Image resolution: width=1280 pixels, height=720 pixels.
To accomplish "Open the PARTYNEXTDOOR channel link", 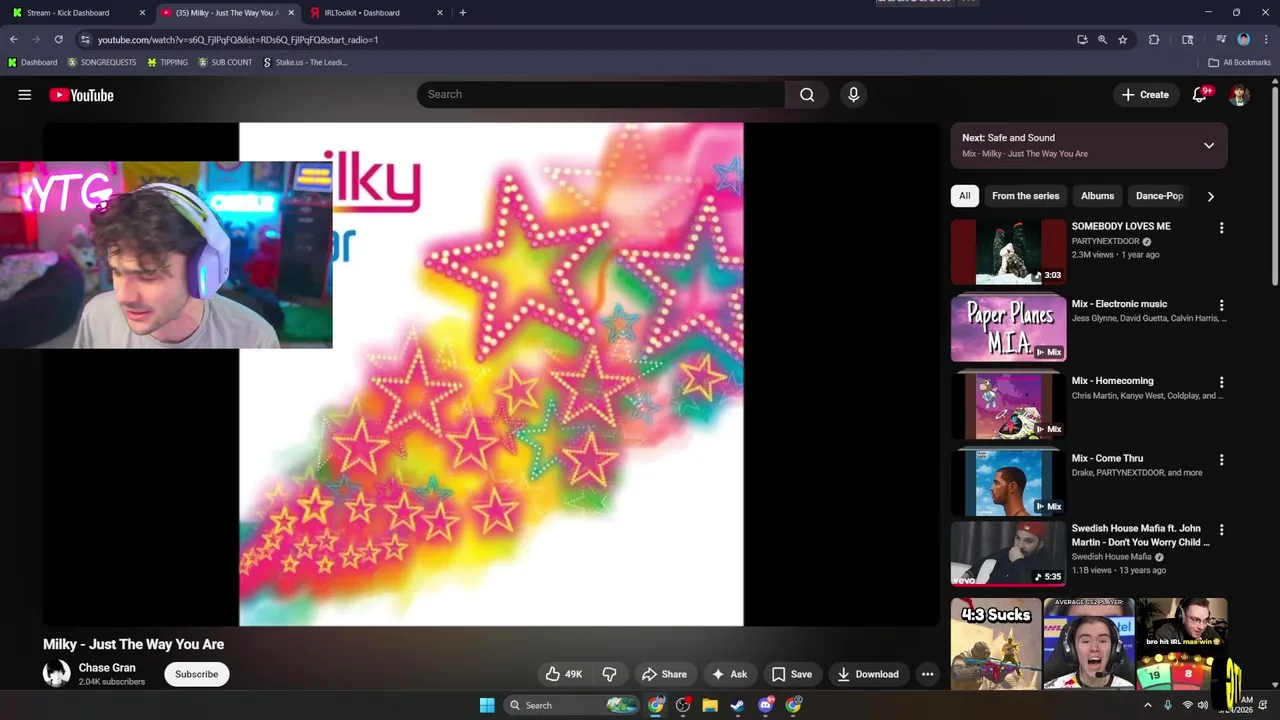I will 1105,241.
